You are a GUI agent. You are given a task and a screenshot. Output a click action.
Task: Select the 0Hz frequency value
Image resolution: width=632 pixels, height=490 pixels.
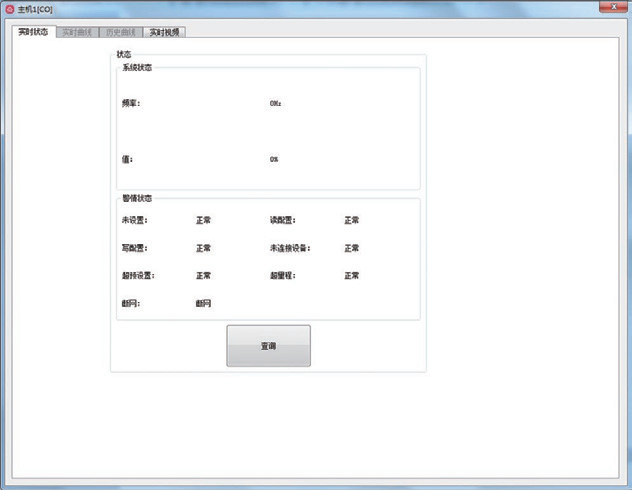pos(276,103)
